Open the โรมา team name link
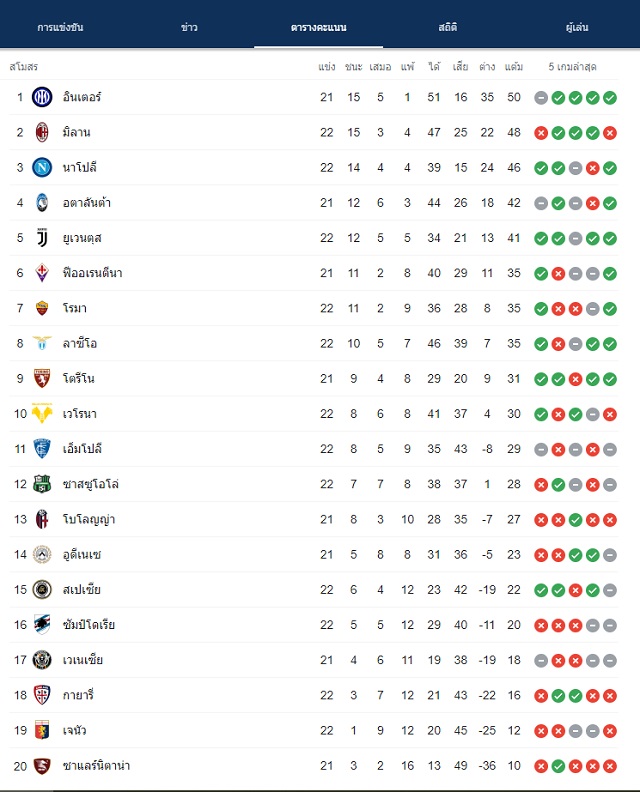 coord(75,308)
